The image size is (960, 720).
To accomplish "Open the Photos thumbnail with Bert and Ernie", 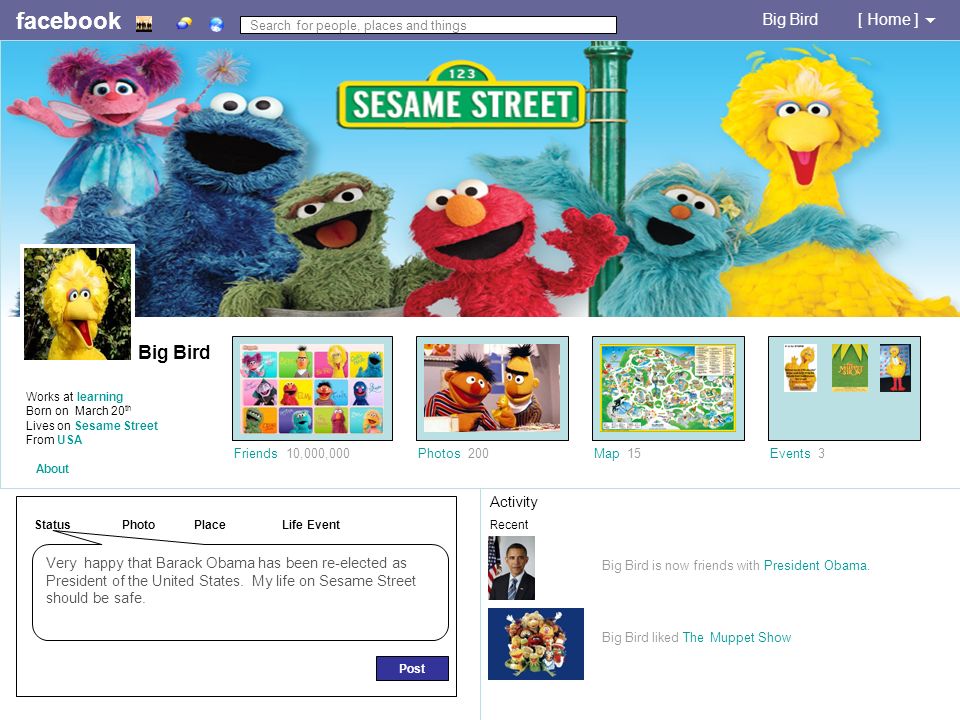I will (492, 388).
